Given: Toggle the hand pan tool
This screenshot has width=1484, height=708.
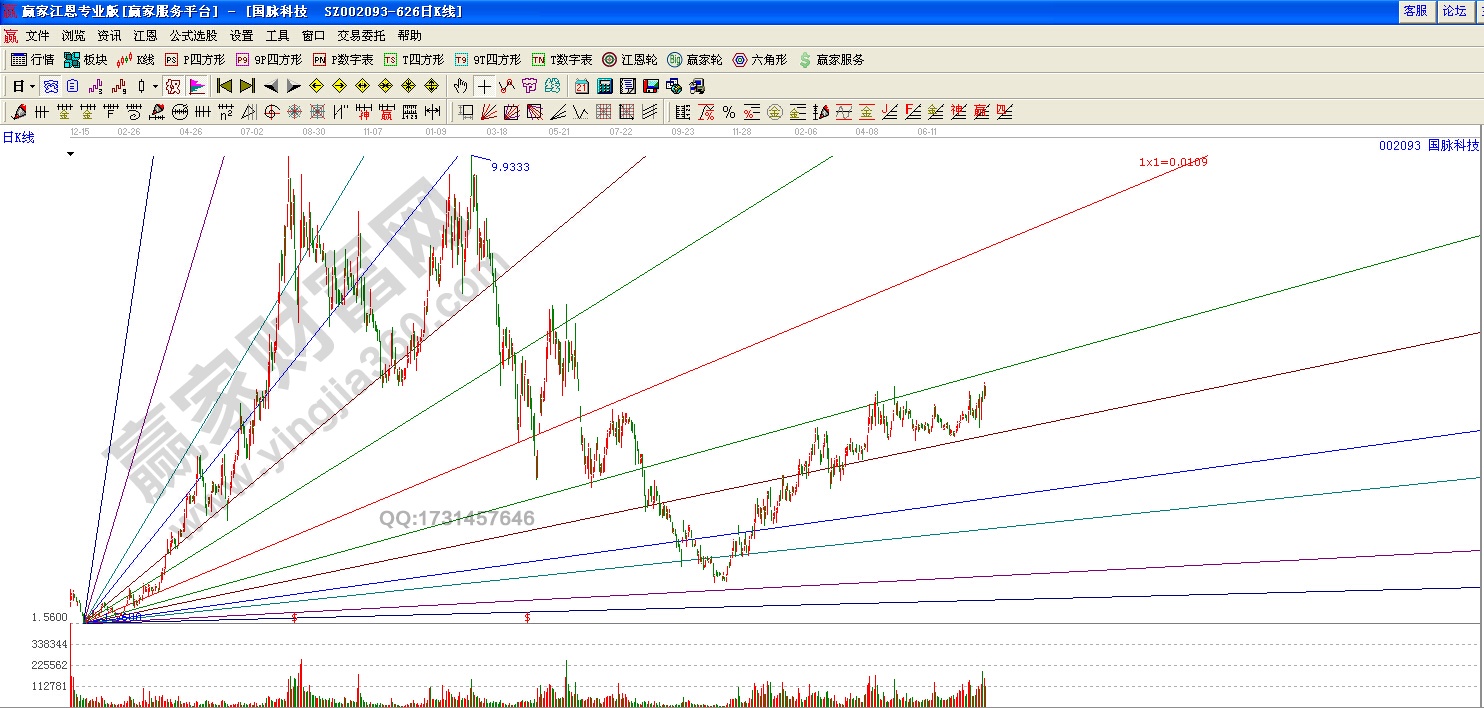Looking at the screenshot, I should (460, 86).
